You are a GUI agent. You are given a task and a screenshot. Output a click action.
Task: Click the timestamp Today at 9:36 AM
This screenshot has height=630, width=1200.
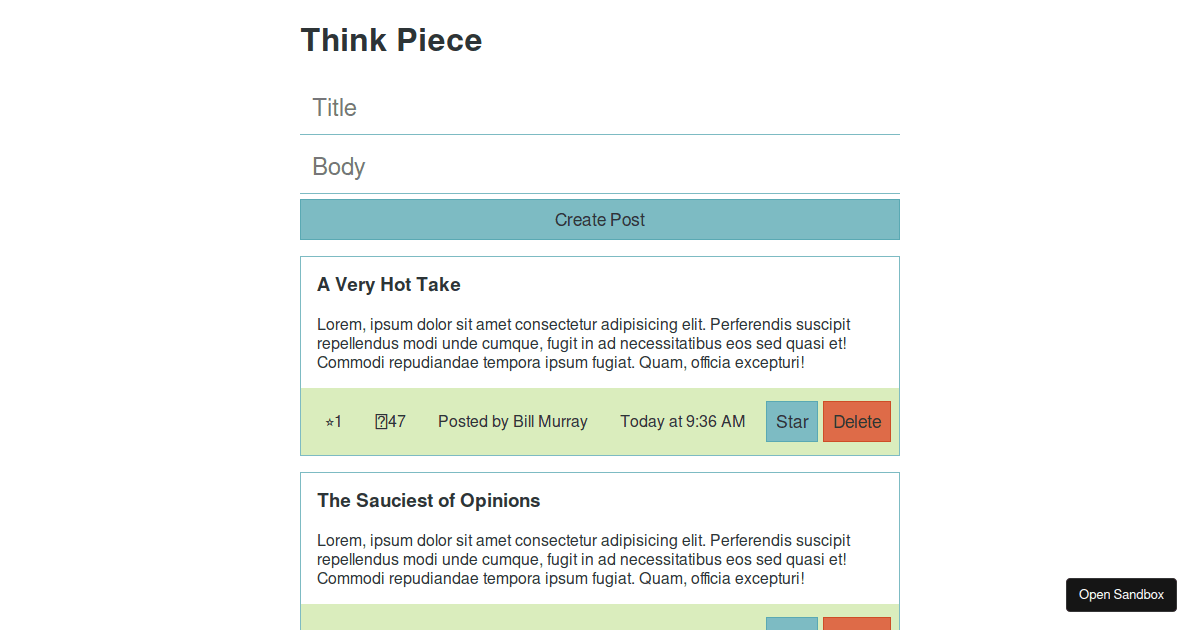683,421
